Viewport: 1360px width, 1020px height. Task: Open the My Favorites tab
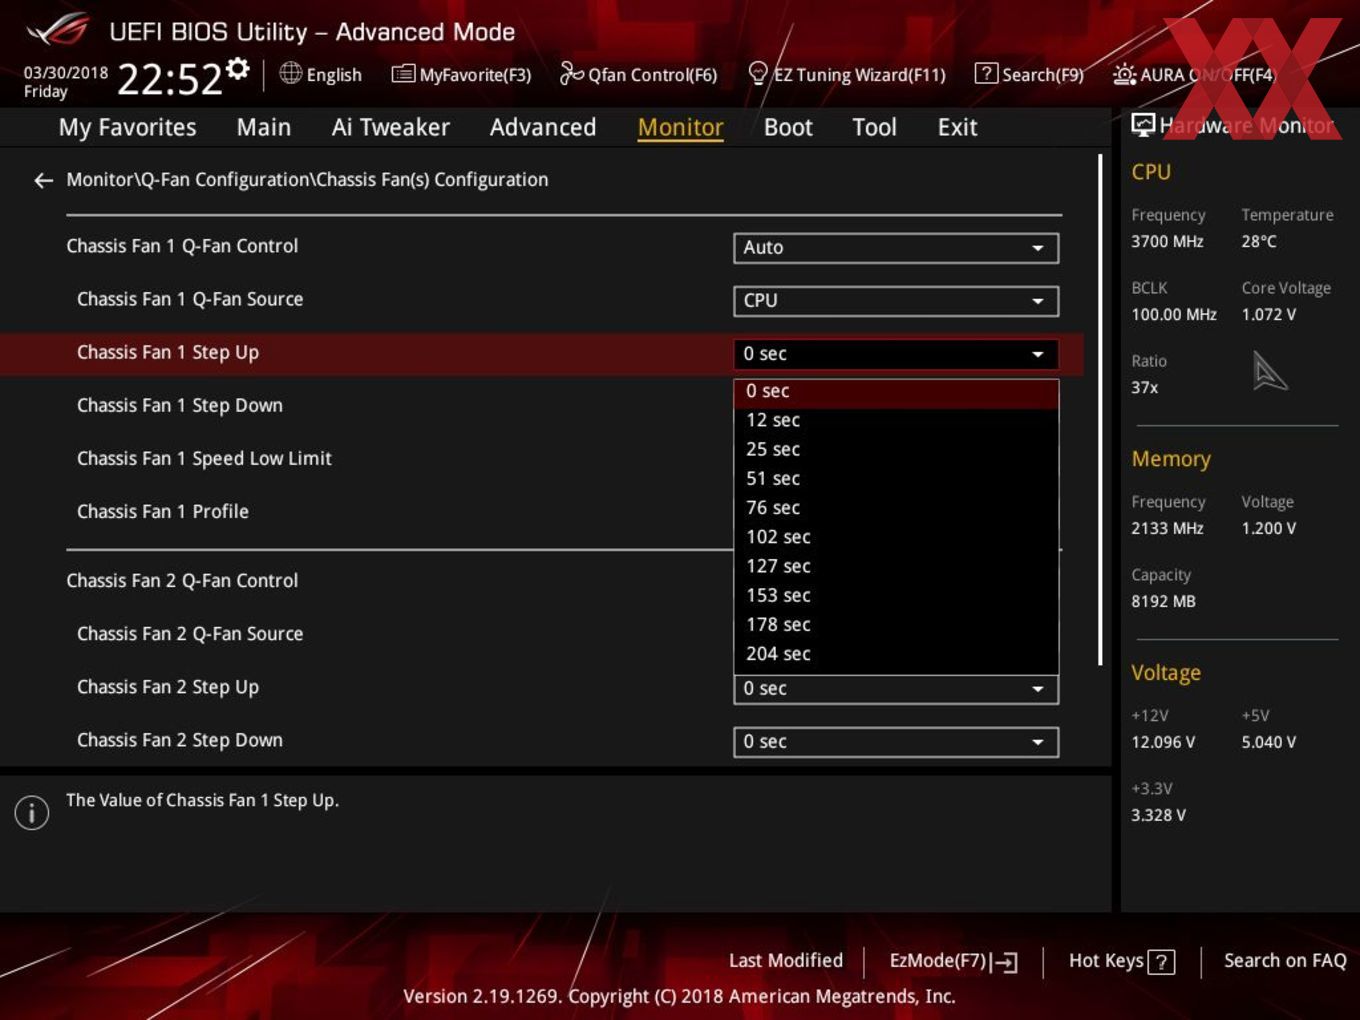click(127, 127)
